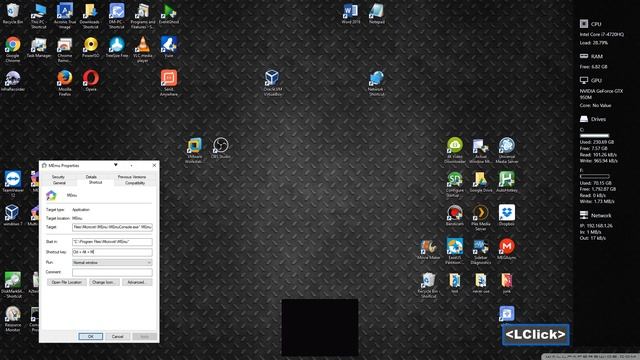Select the This PC shortcut icon

39,11
